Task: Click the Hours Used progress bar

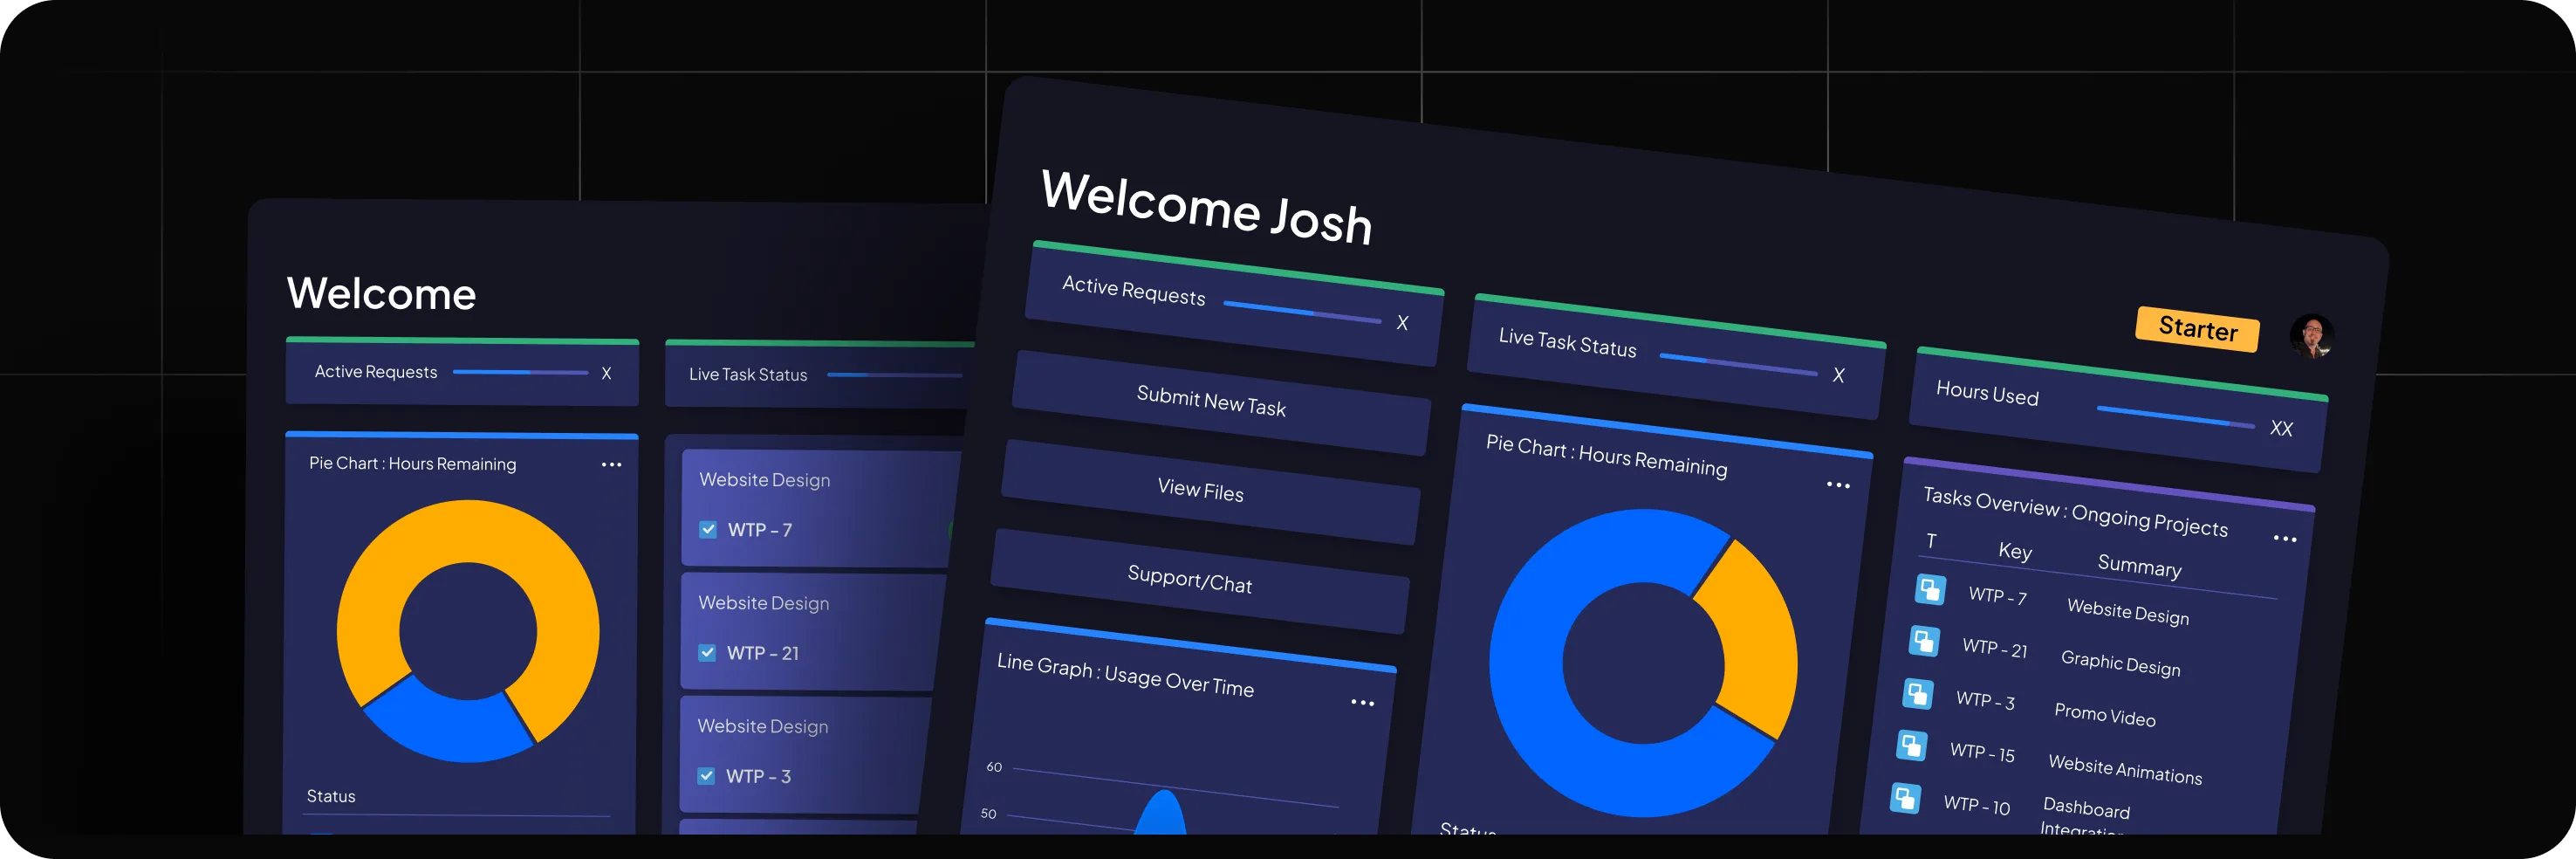Action: (x=2176, y=416)
